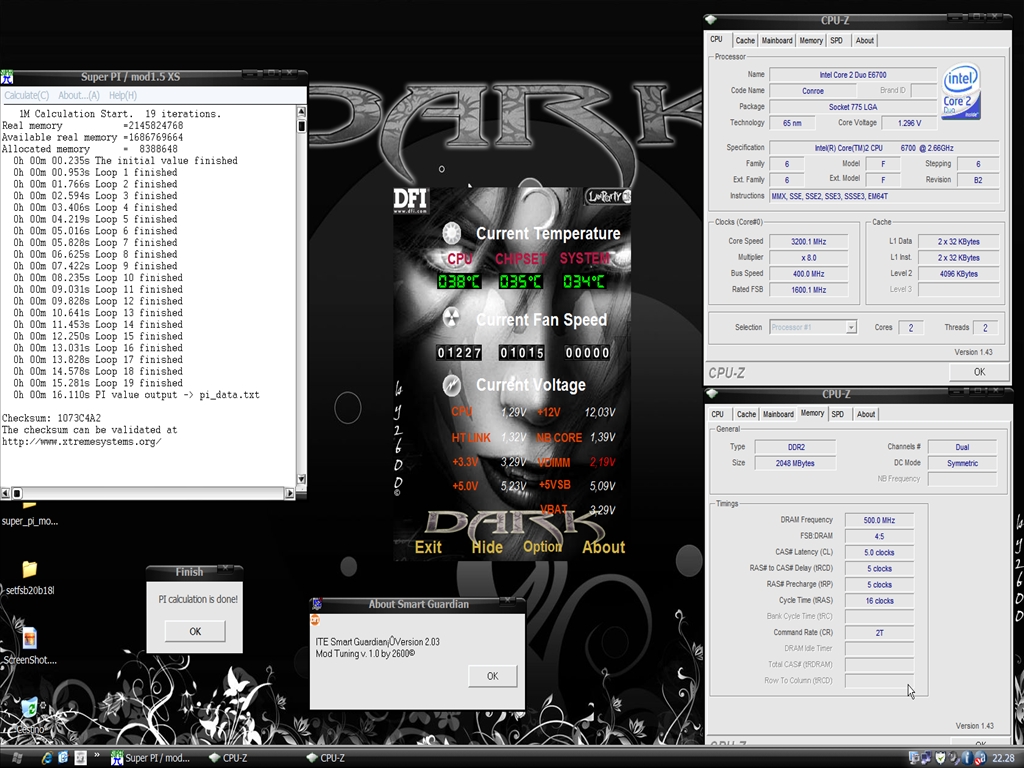Select the second CPU-Z taskbar button
The height and width of the screenshot is (768, 1024).
(x=326, y=758)
